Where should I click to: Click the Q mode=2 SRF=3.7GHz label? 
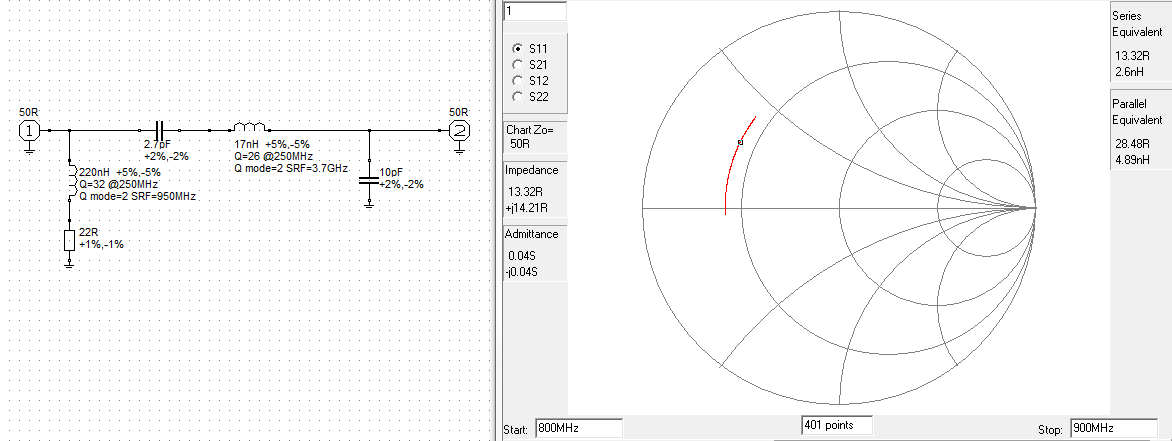tap(292, 169)
